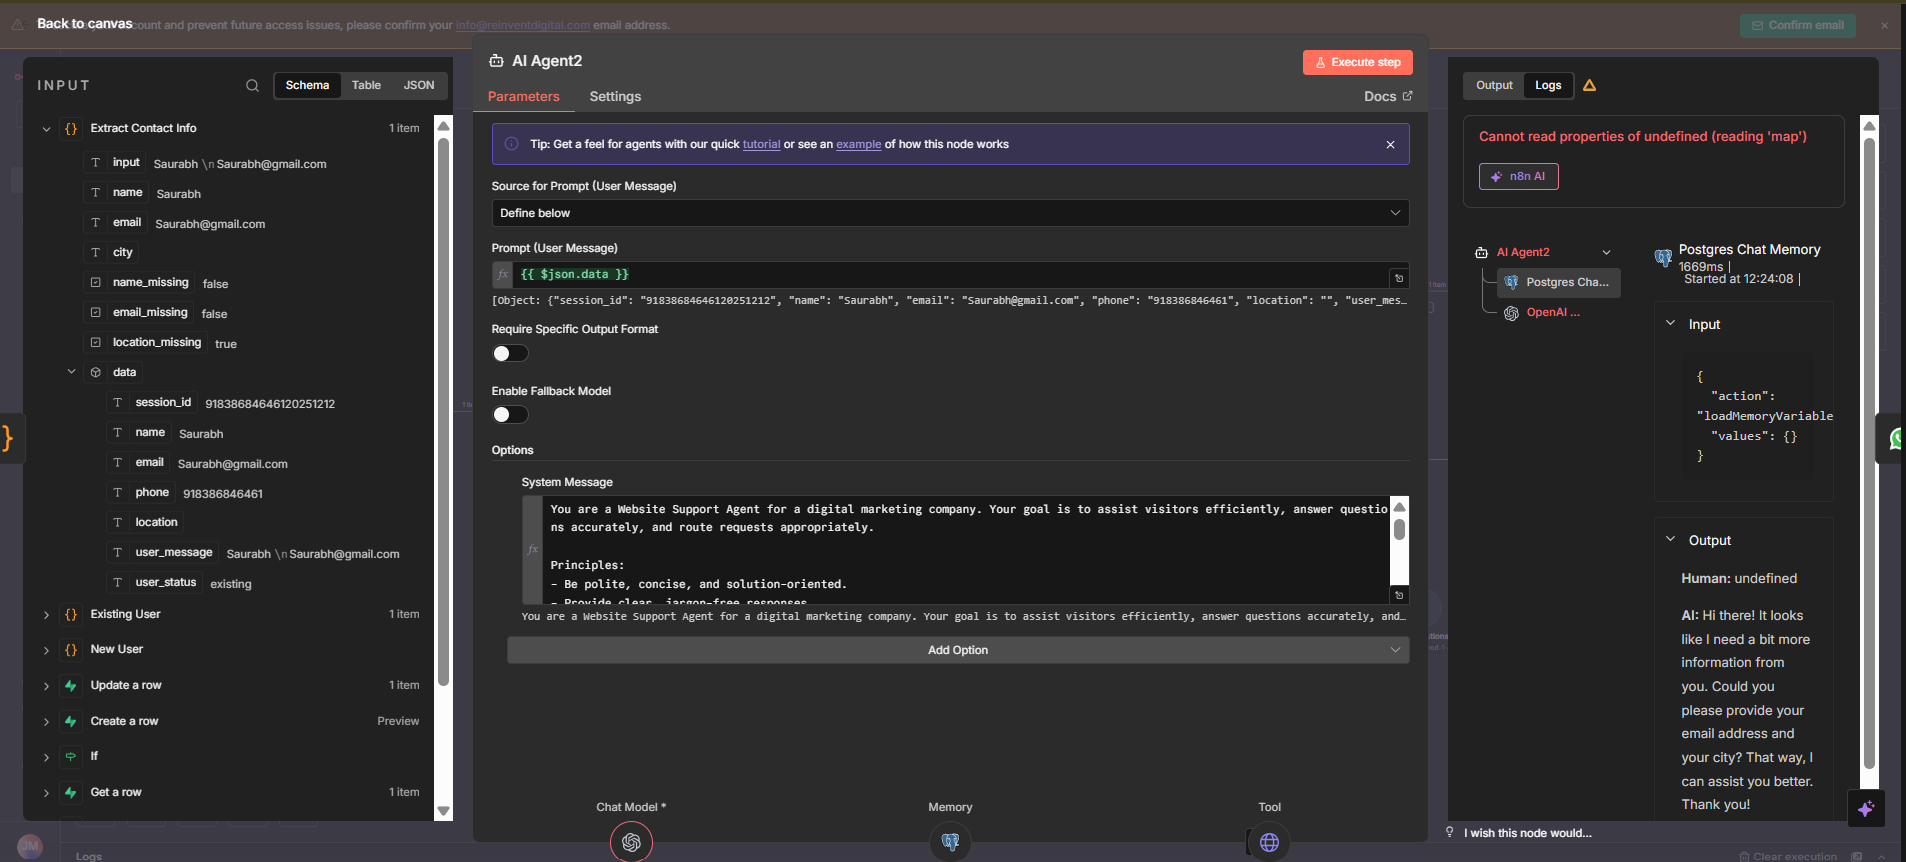Open the Settings tab
Image resolution: width=1906 pixels, height=862 pixels.
[x=615, y=97]
